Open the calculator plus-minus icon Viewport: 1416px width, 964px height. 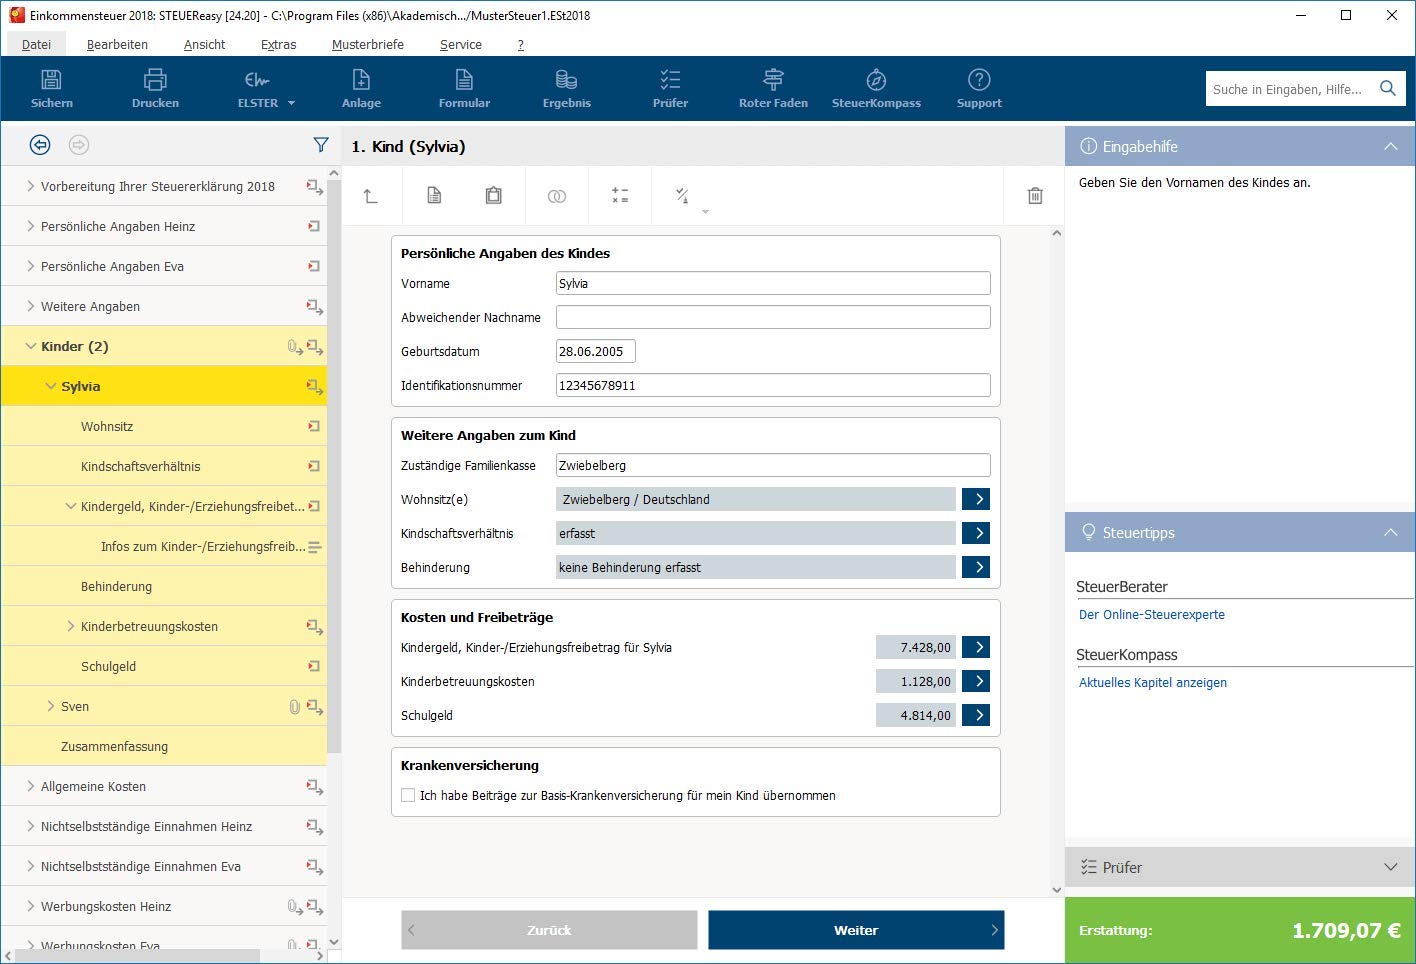click(x=620, y=196)
